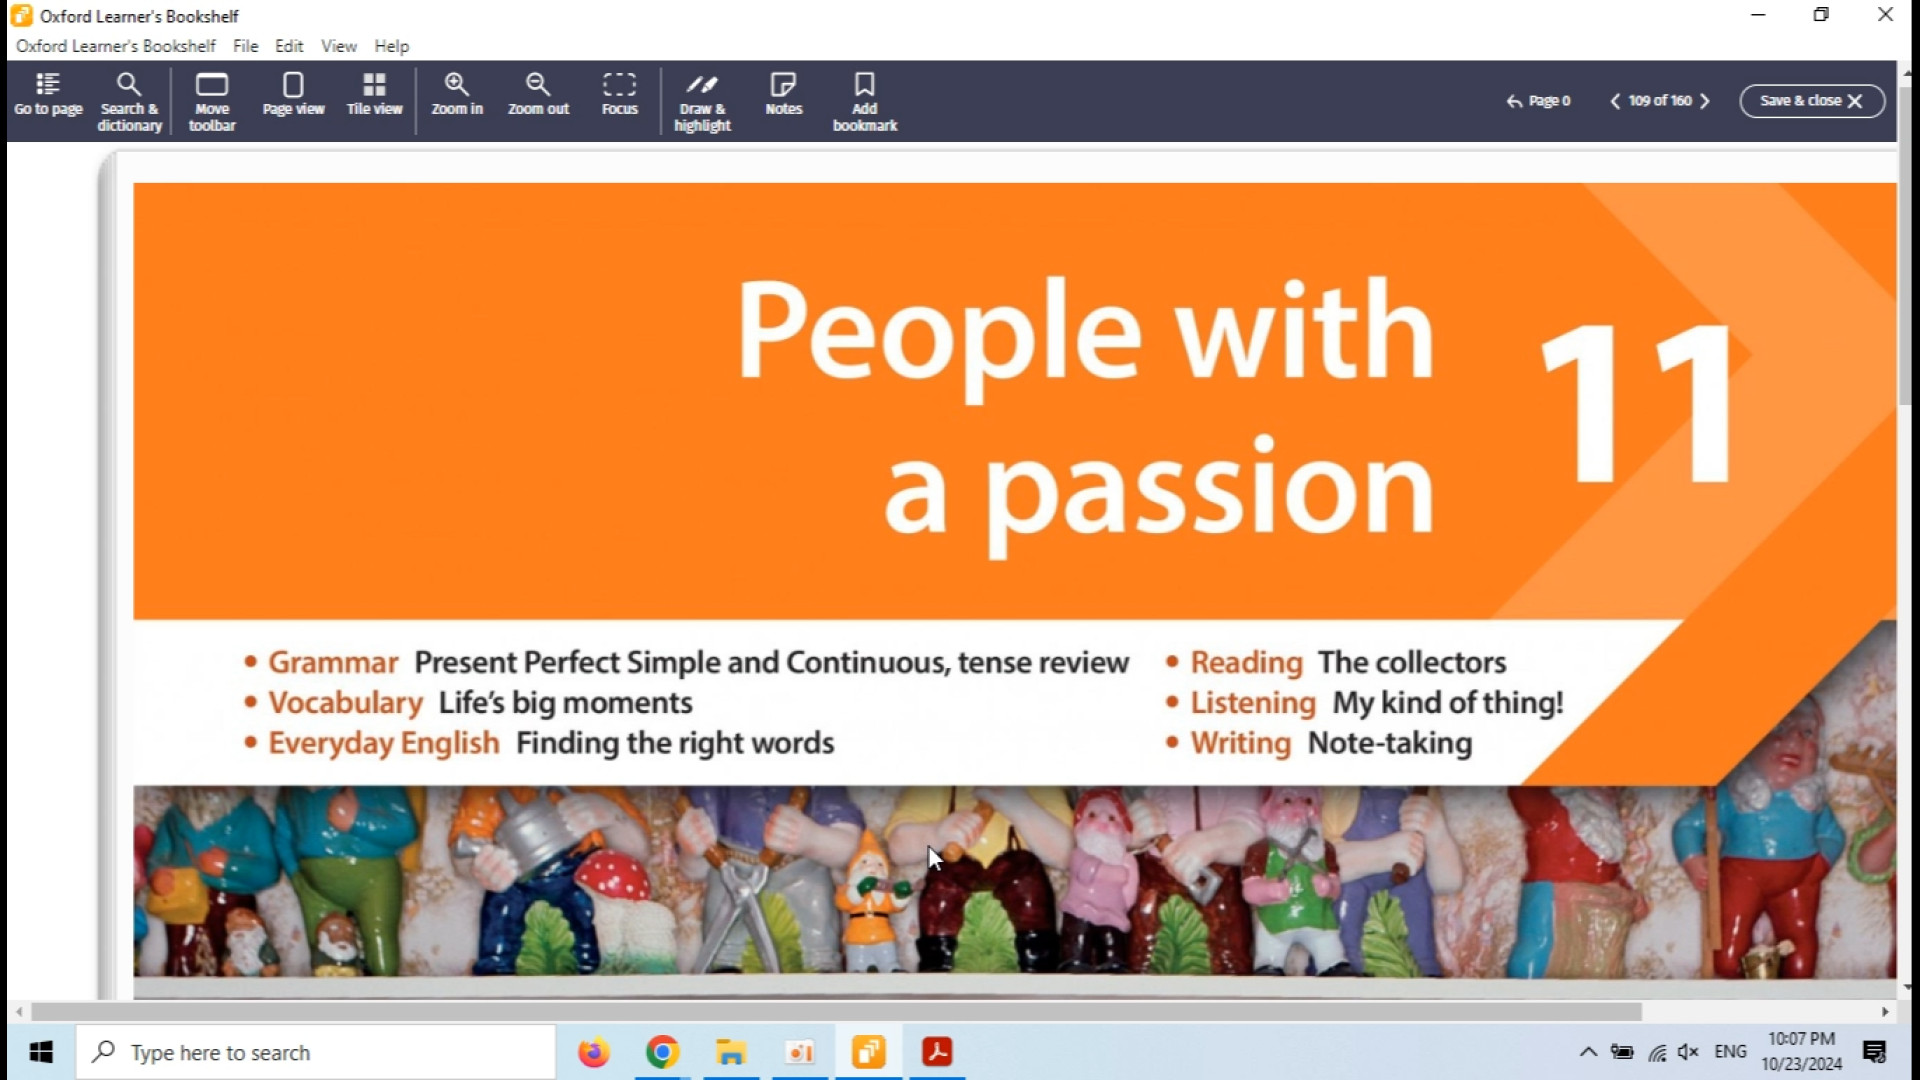The width and height of the screenshot is (1920, 1080).
Task: Open the Notes tool
Action: 783,95
